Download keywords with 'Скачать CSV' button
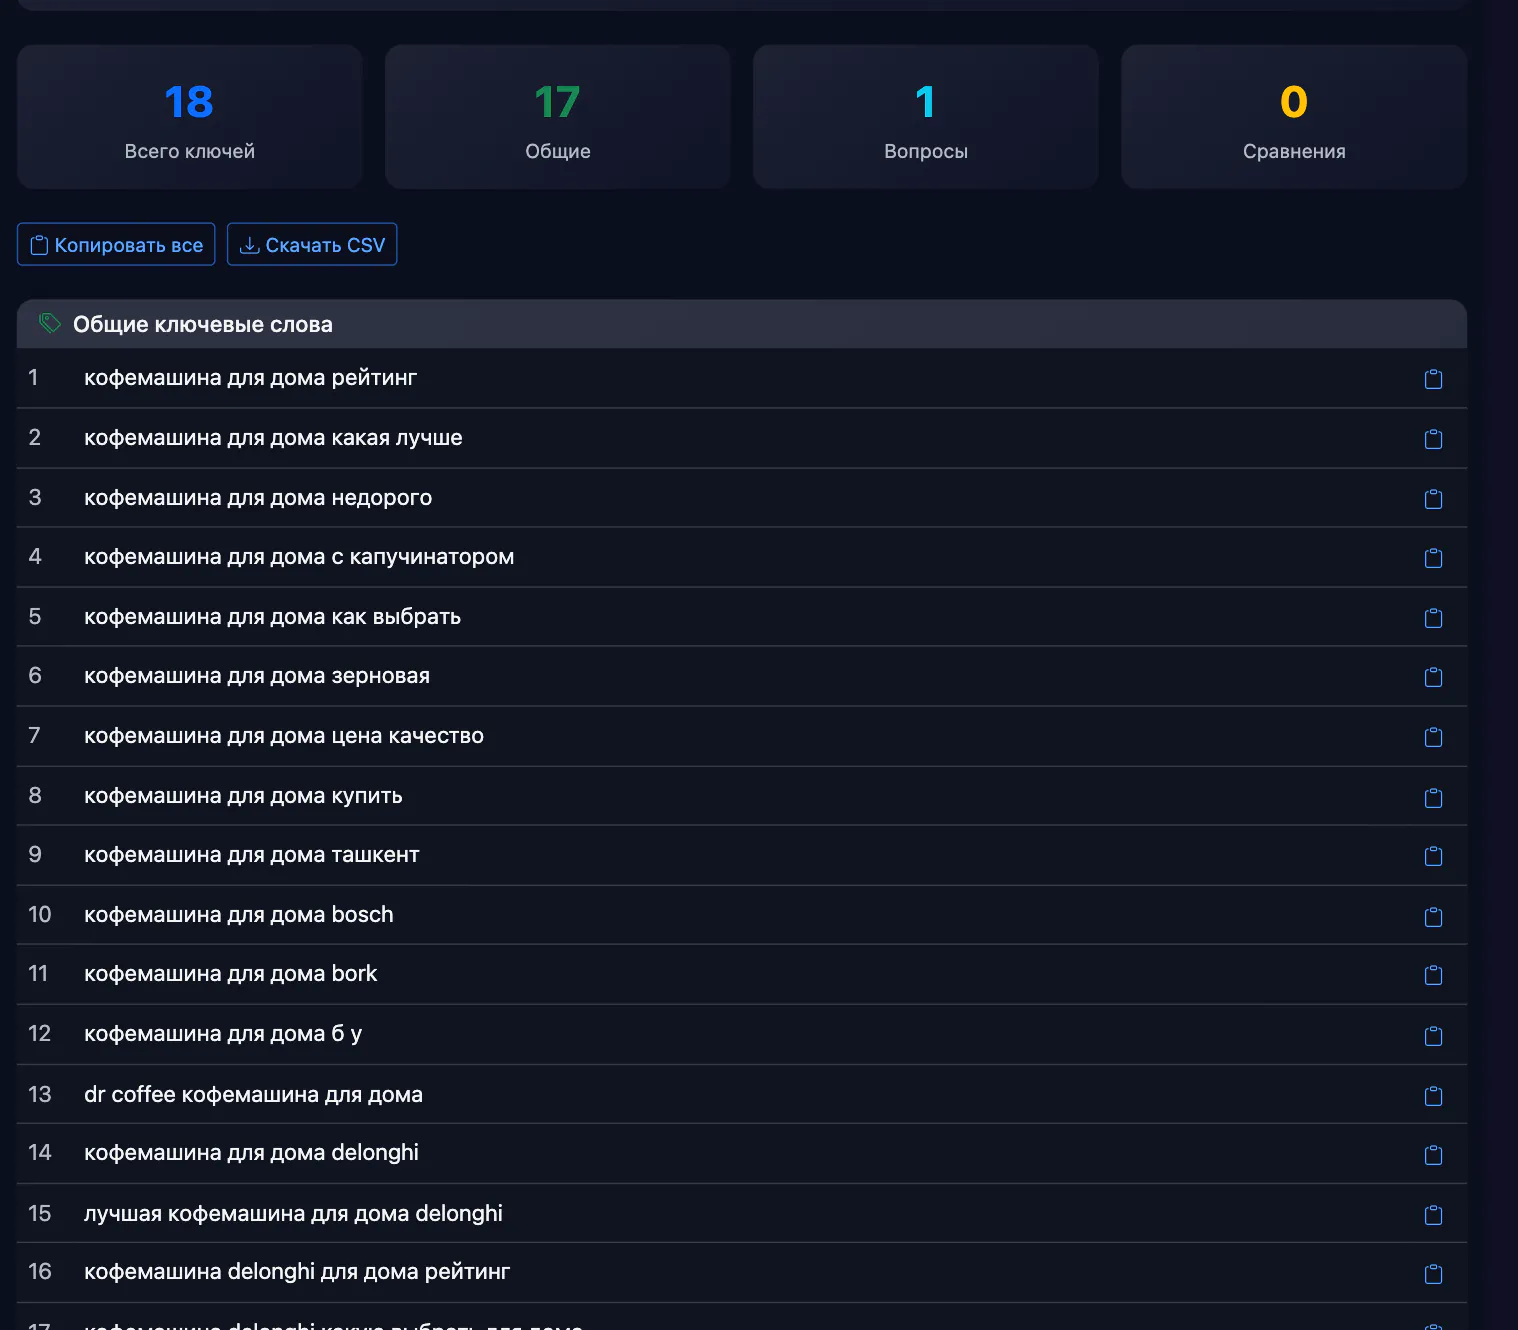 click(312, 244)
